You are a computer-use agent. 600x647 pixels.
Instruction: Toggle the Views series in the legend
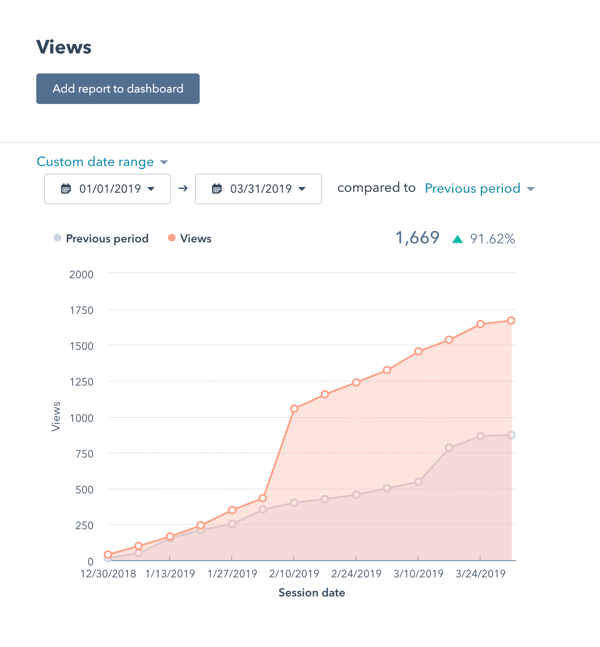coord(196,239)
